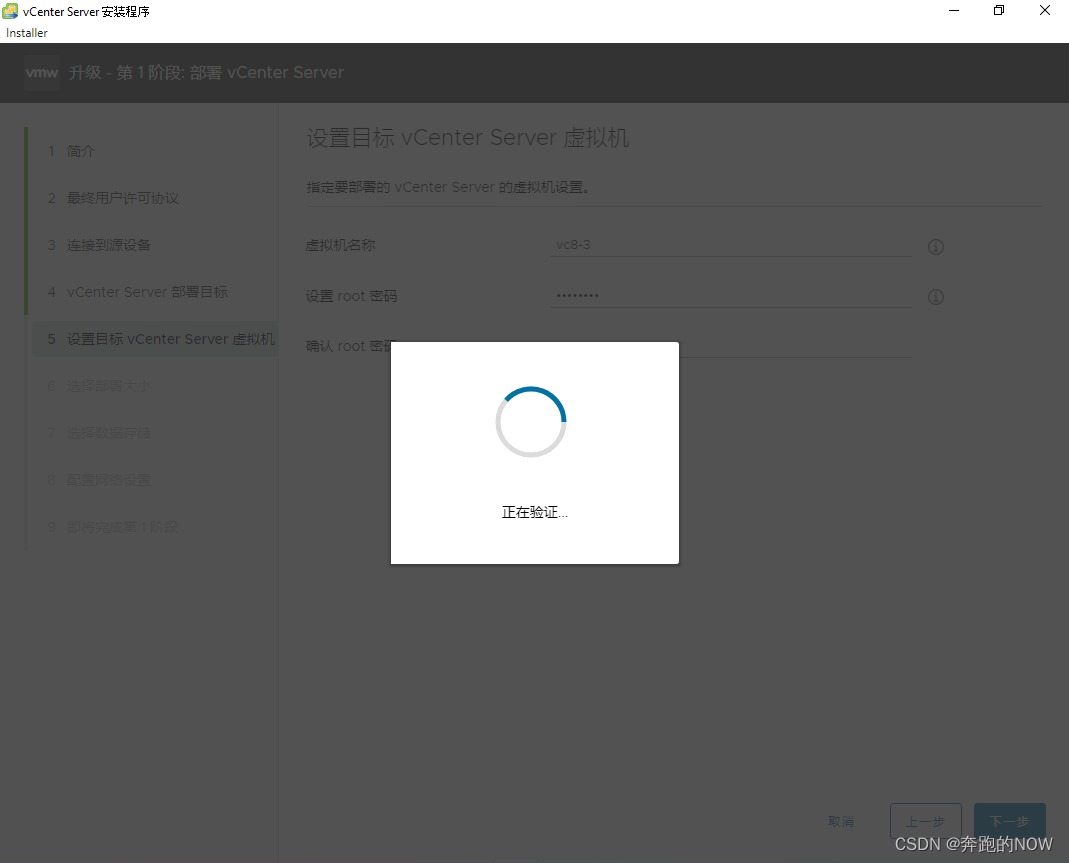Click the loading spinner in the dialog
The image size is (1069, 863).
coord(531,422)
